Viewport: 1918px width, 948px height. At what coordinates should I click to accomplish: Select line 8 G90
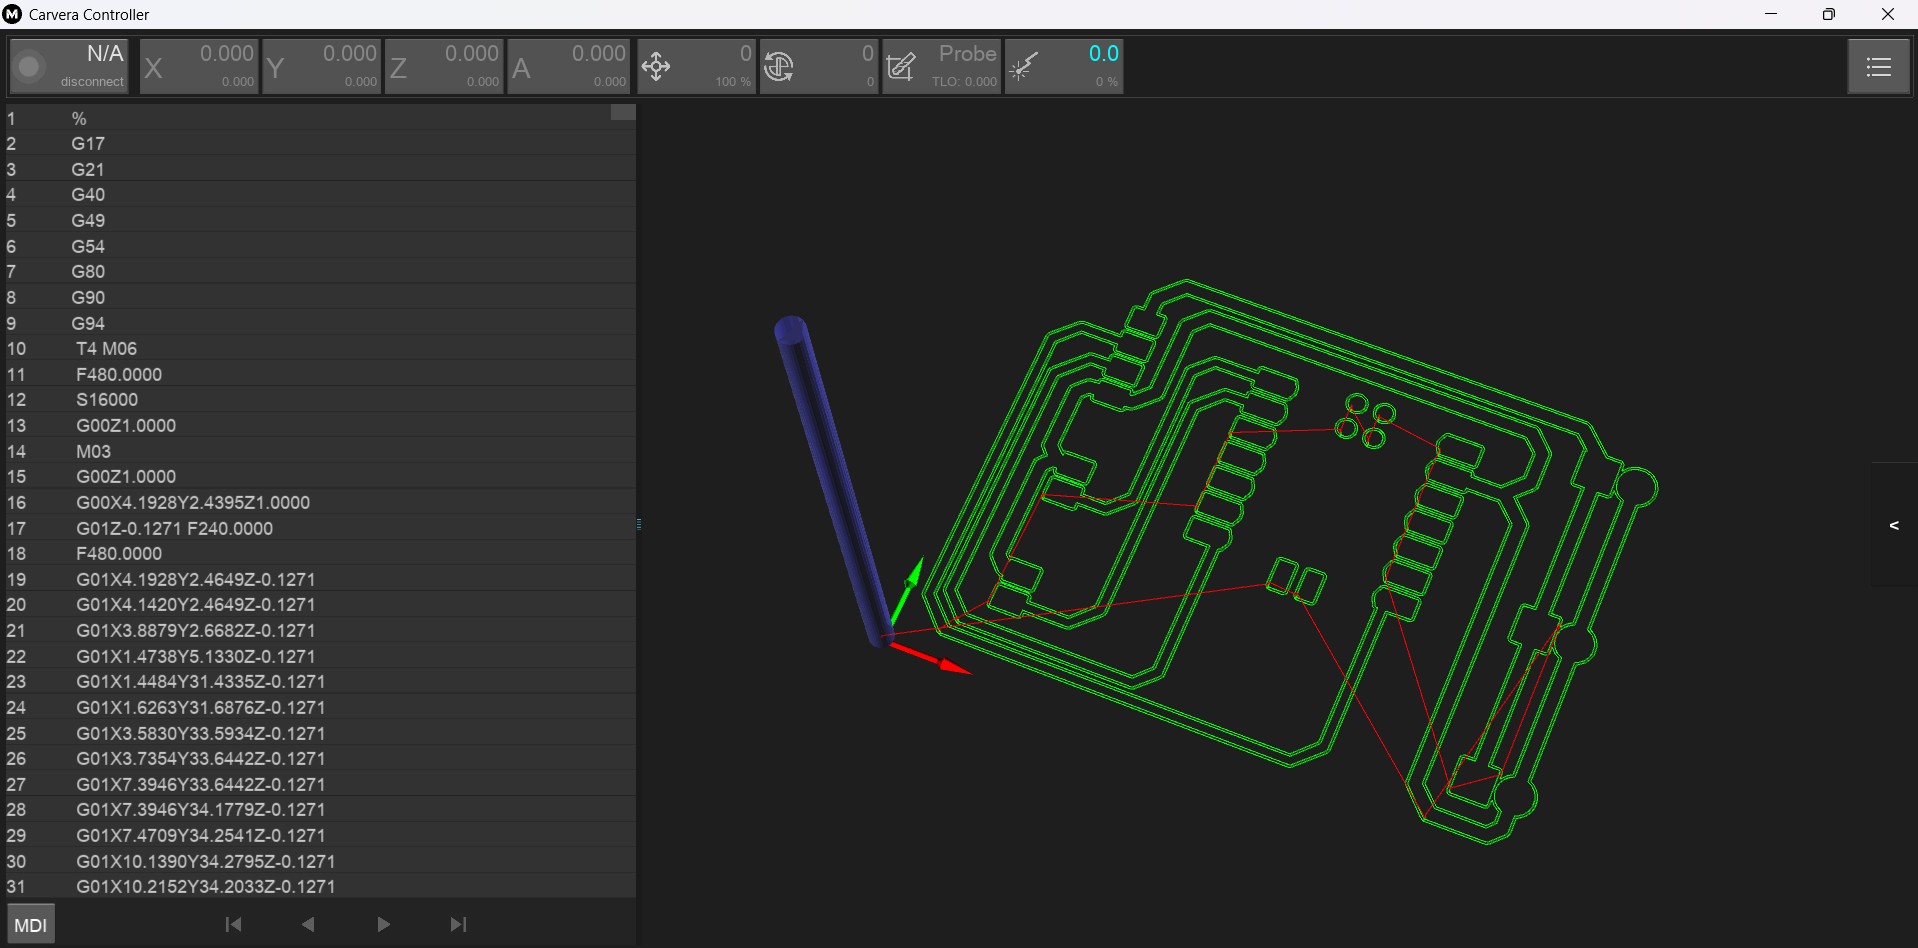point(320,297)
